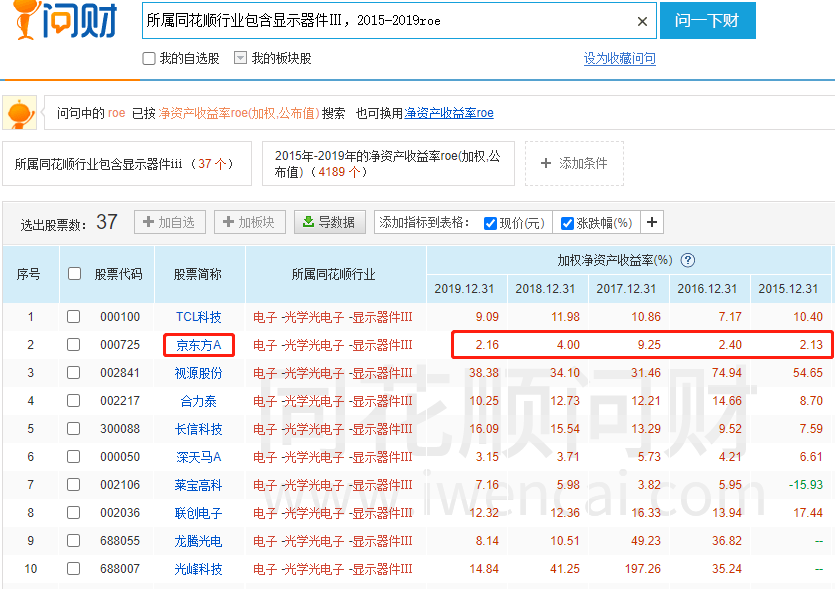Click the 添加条件 button
This screenshot has width=835, height=589.
pos(574,163)
